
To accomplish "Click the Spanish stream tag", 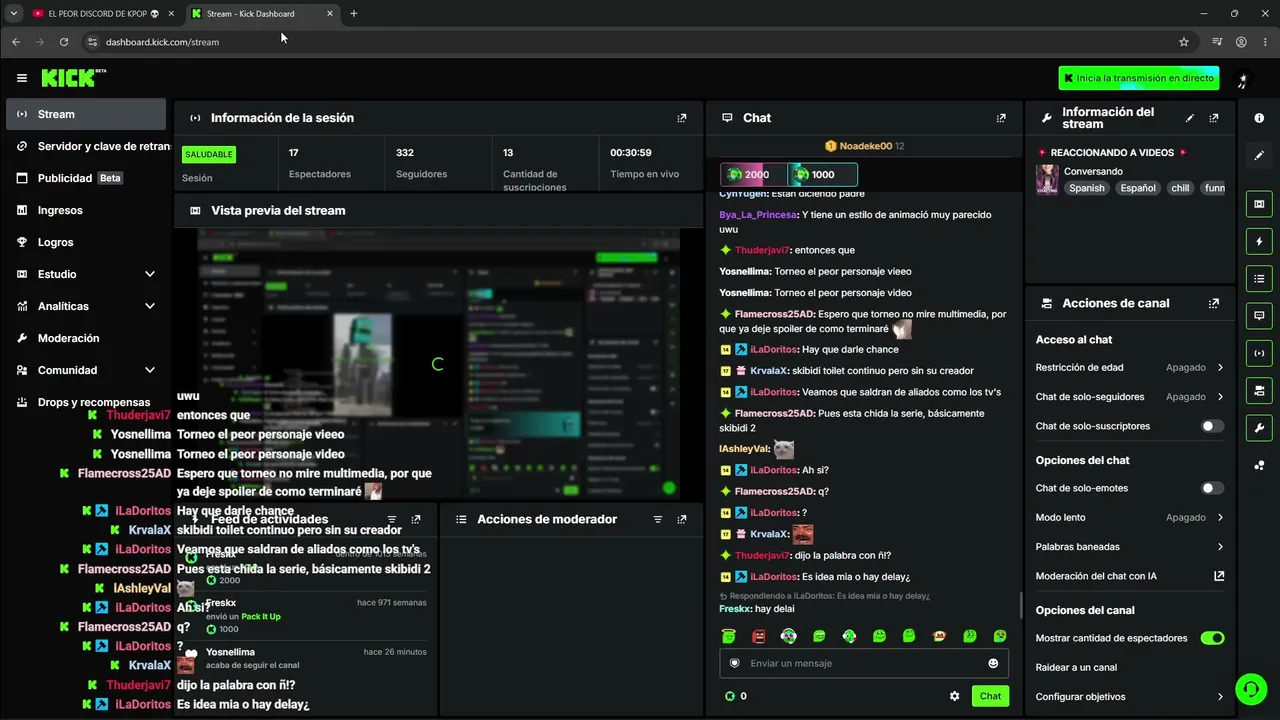I will (x=1086, y=188).
